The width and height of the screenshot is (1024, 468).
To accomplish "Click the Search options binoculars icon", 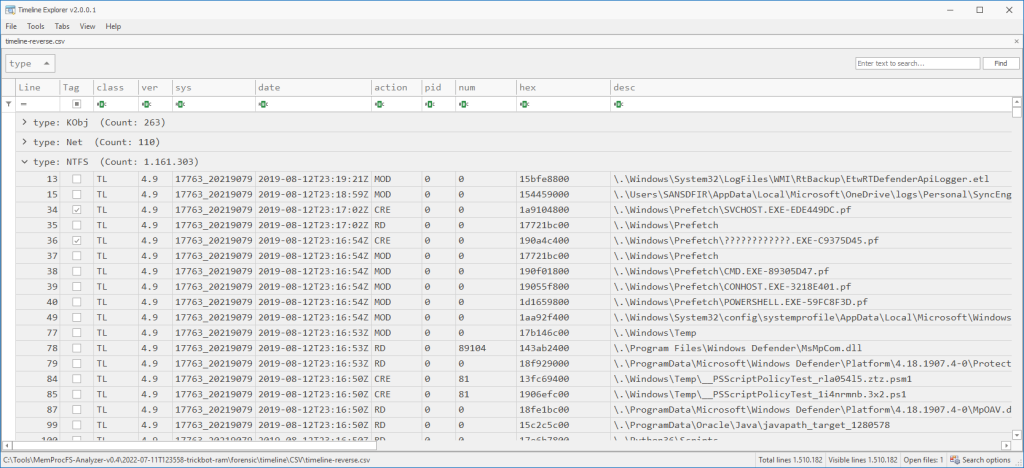I will (954, 460).
